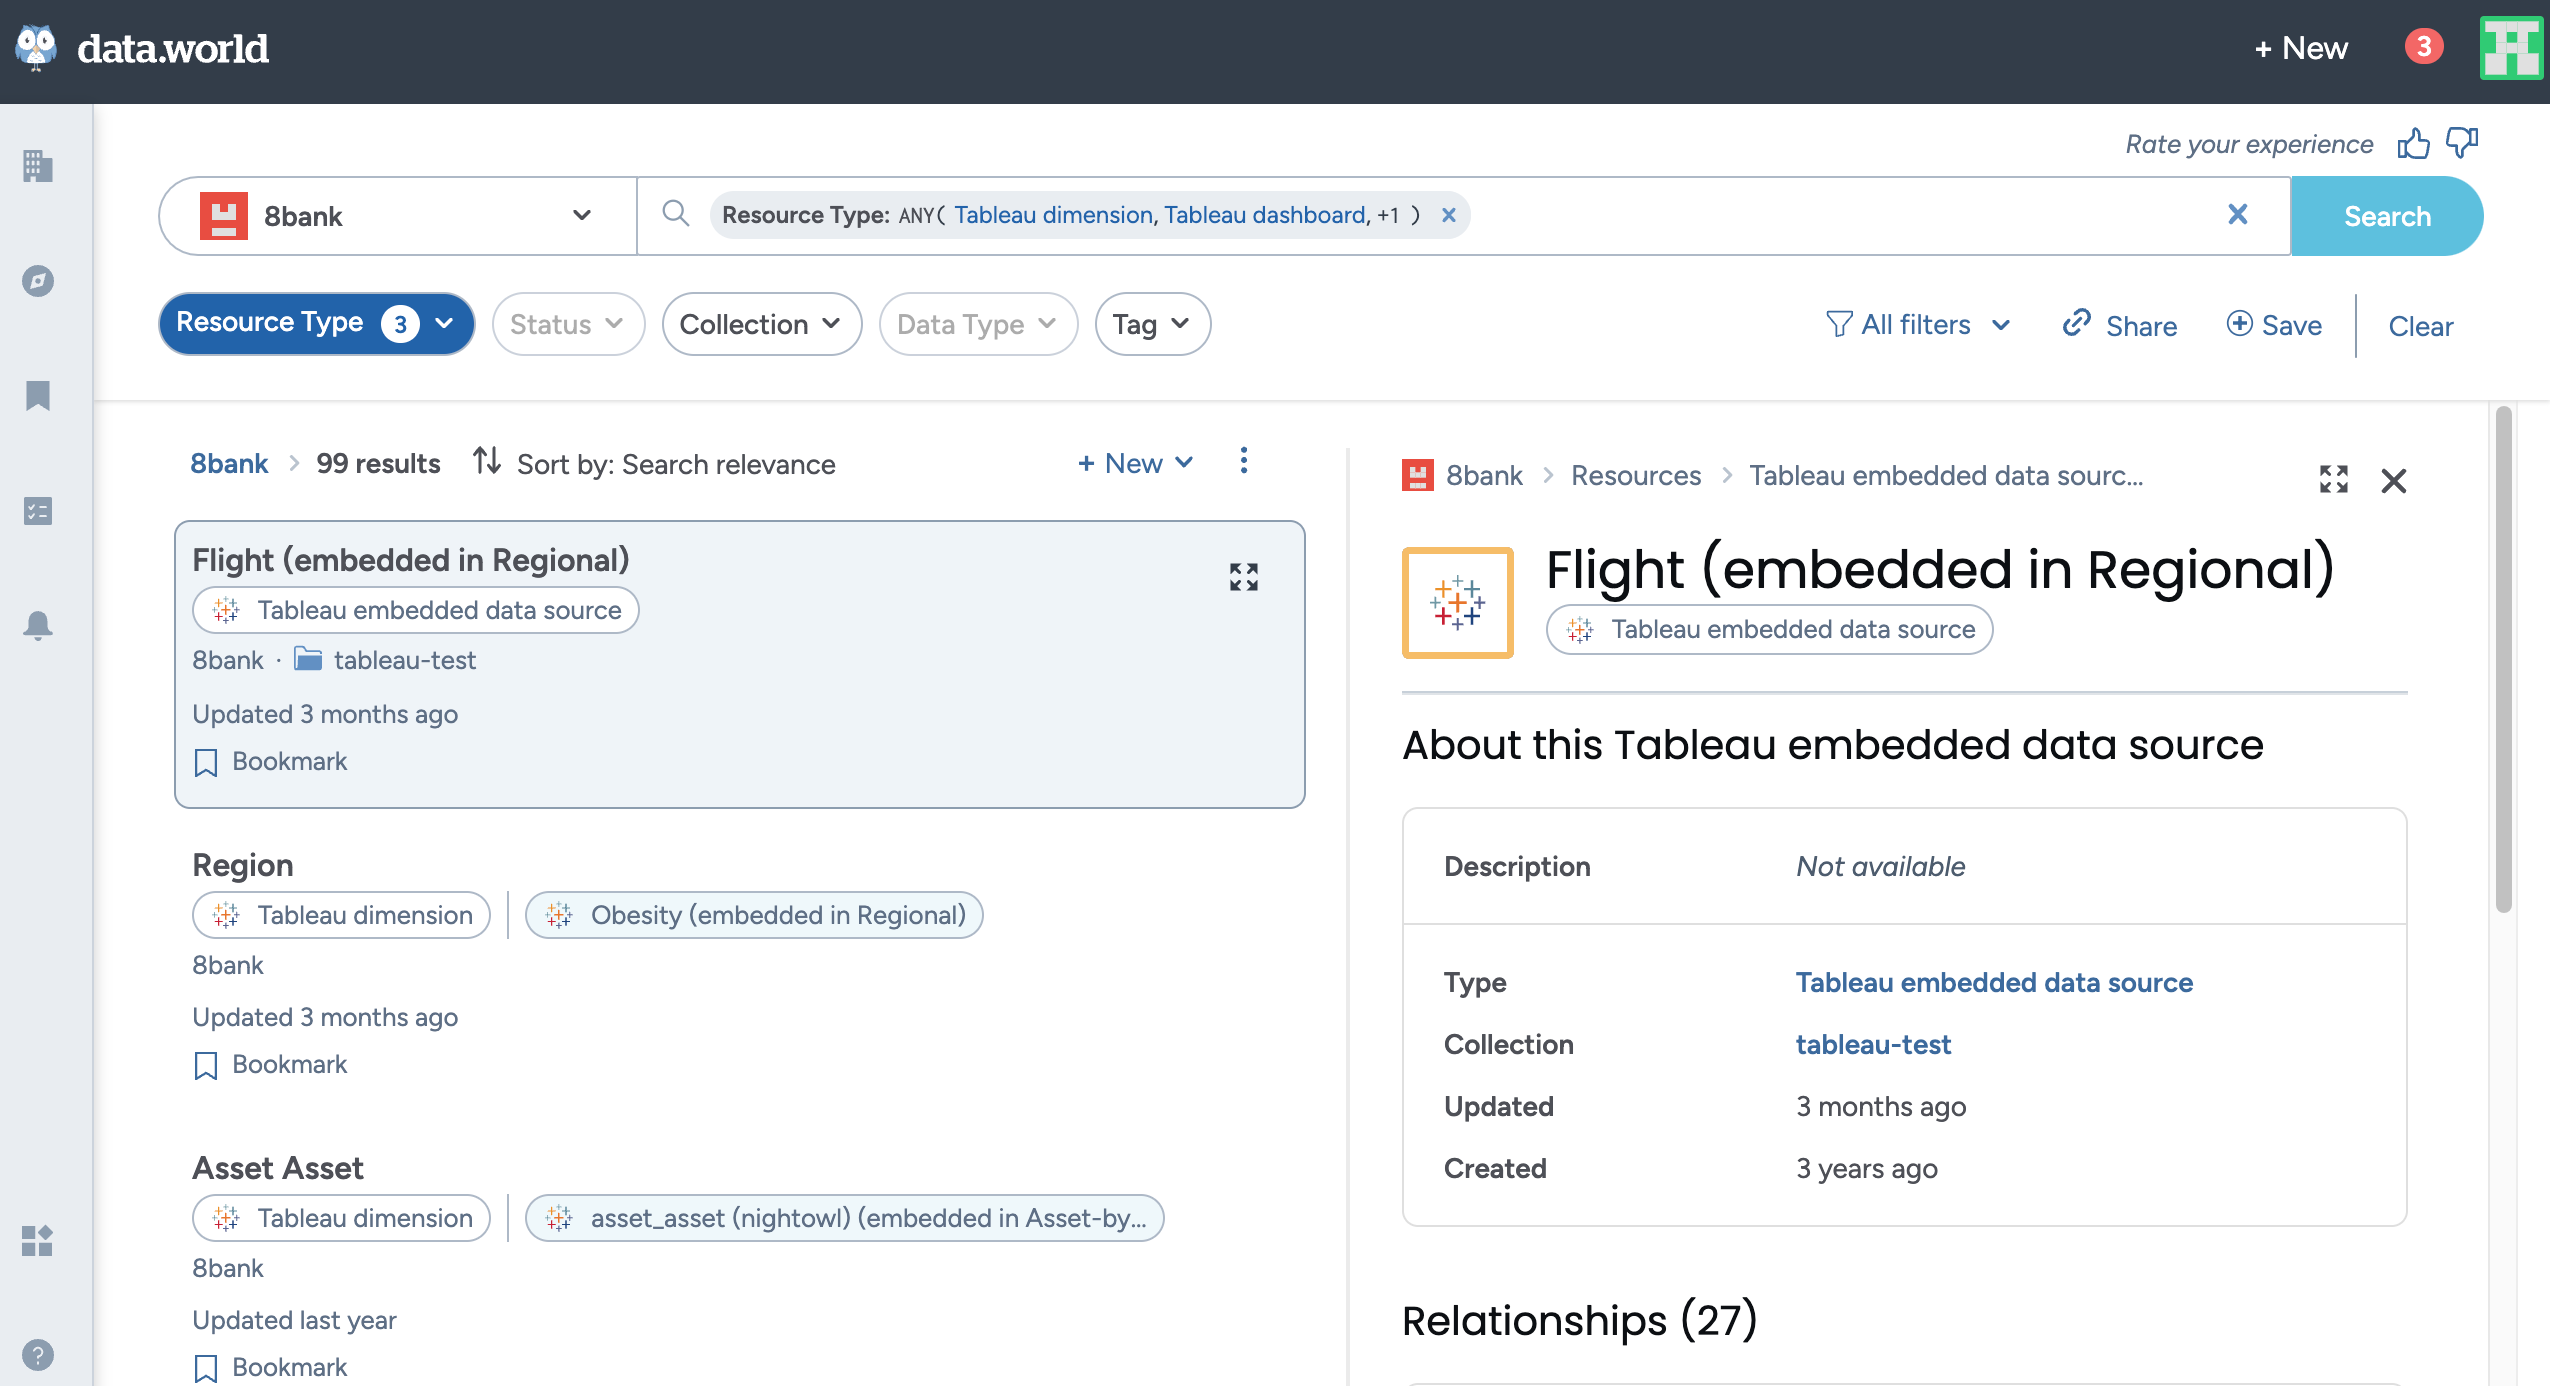Expand the detail panel to full screen

pos(2334,480)
